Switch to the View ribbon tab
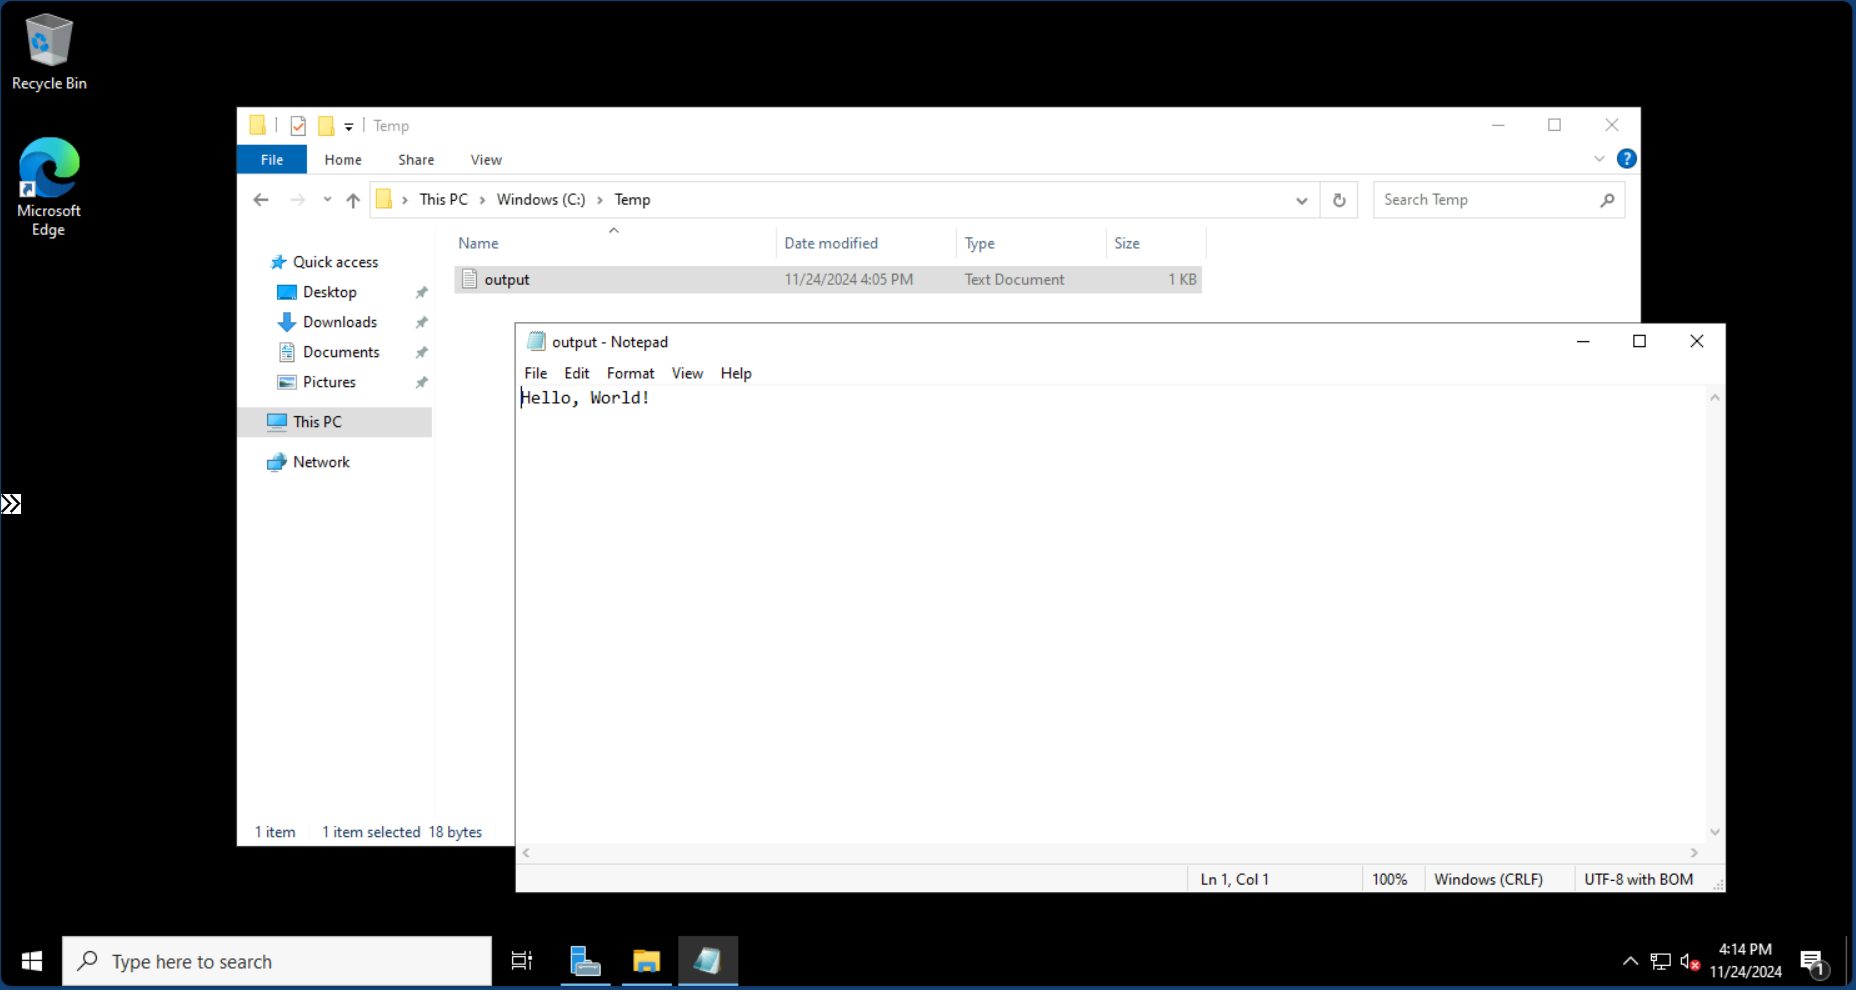Screen dimensions: 1856x990 click(486, 160)
